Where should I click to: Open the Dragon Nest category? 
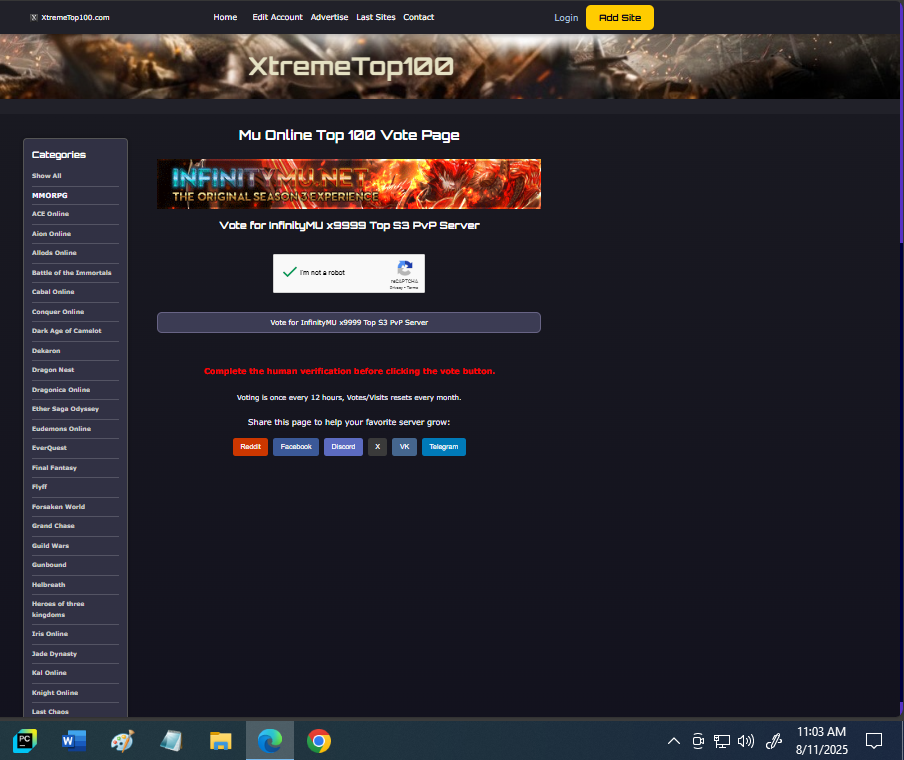coord(53,370)
